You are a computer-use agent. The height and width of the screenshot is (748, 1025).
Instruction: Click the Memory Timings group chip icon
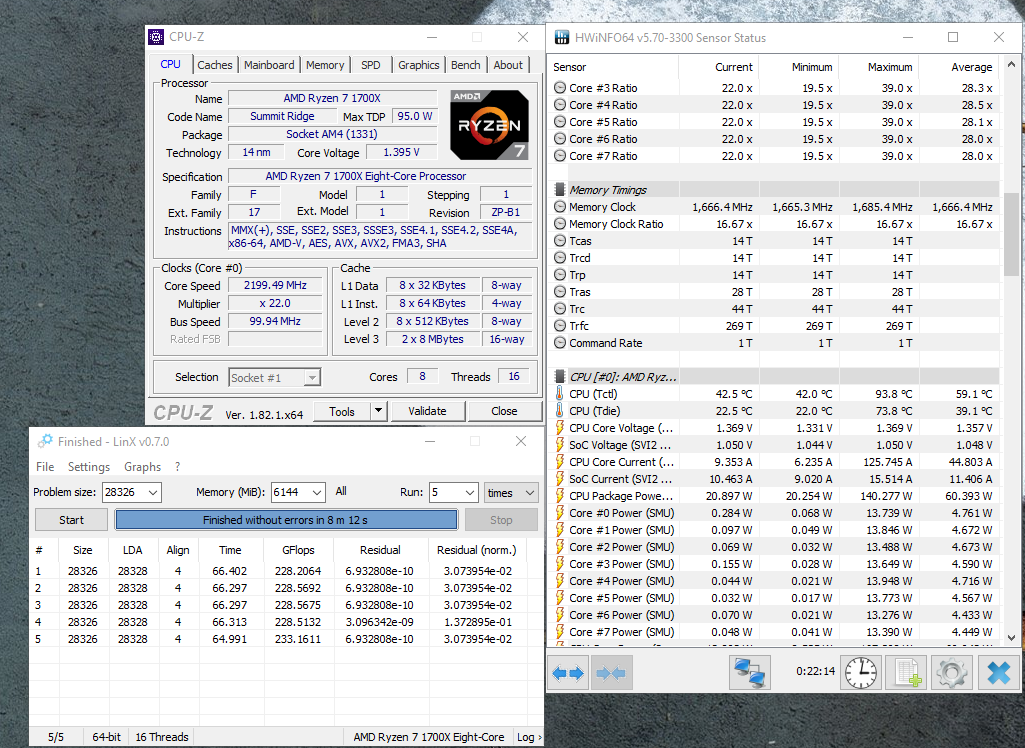tap(560, 190)
